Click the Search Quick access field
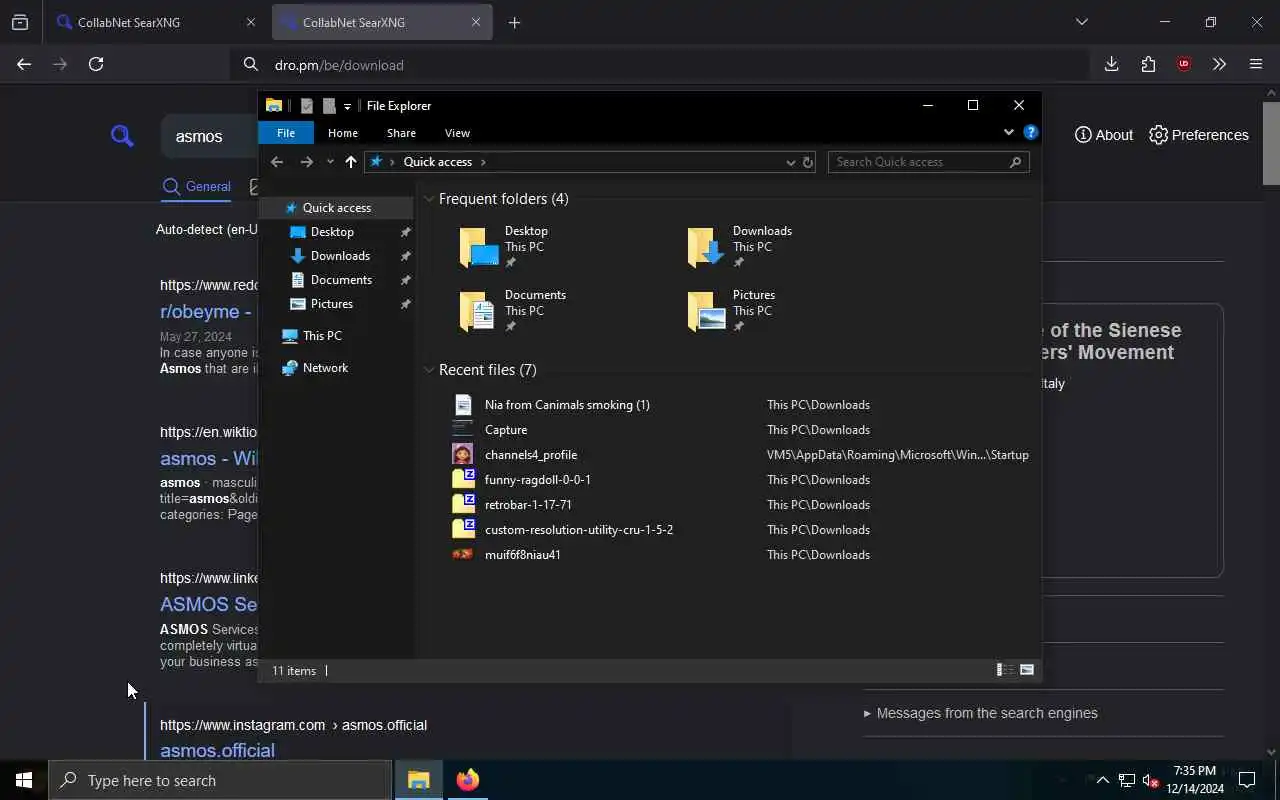Viewport: 1280px width, 800px height. click(928, 162)
